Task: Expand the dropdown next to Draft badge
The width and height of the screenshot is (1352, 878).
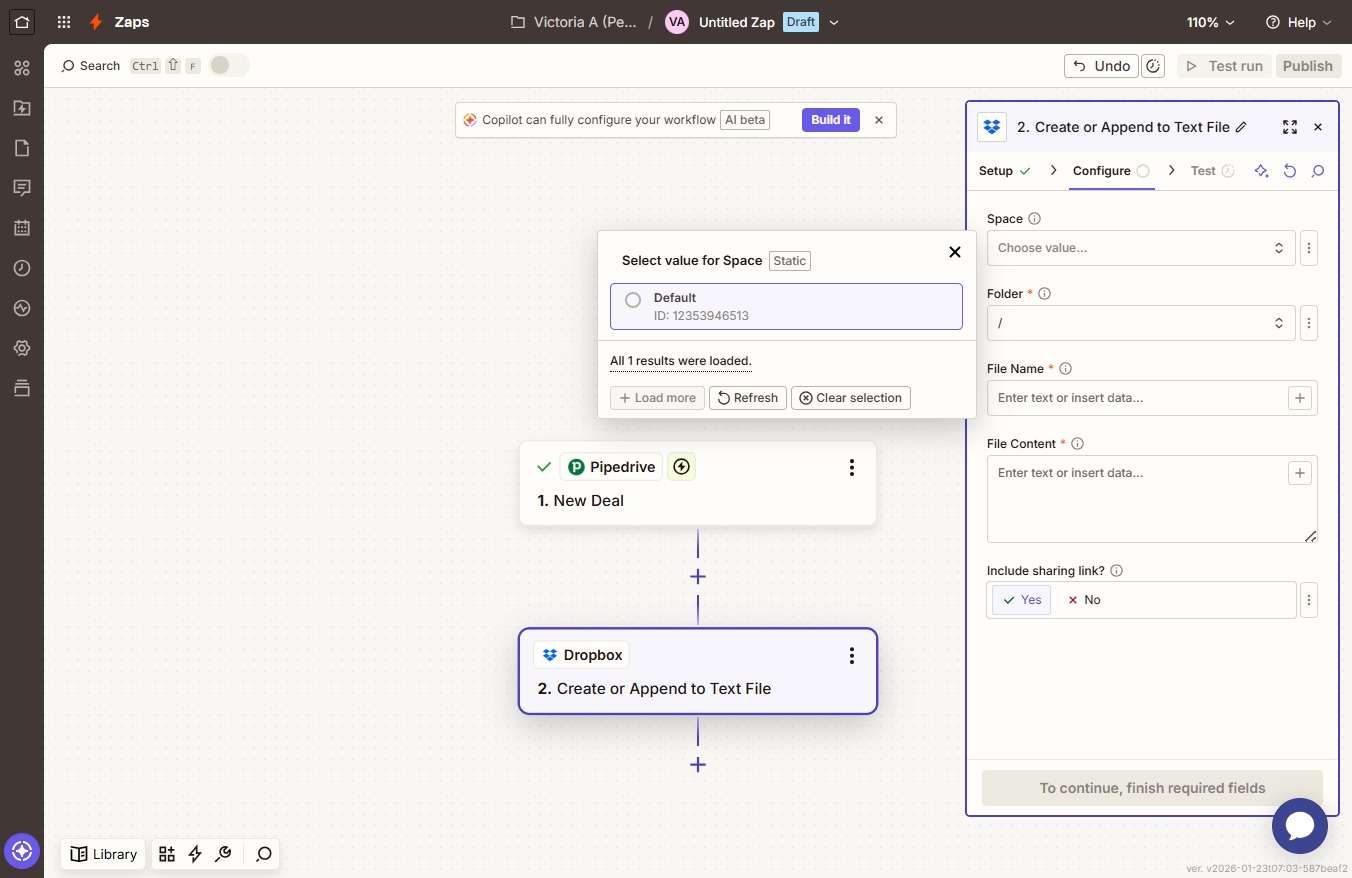Action: (x=835, y=22)
